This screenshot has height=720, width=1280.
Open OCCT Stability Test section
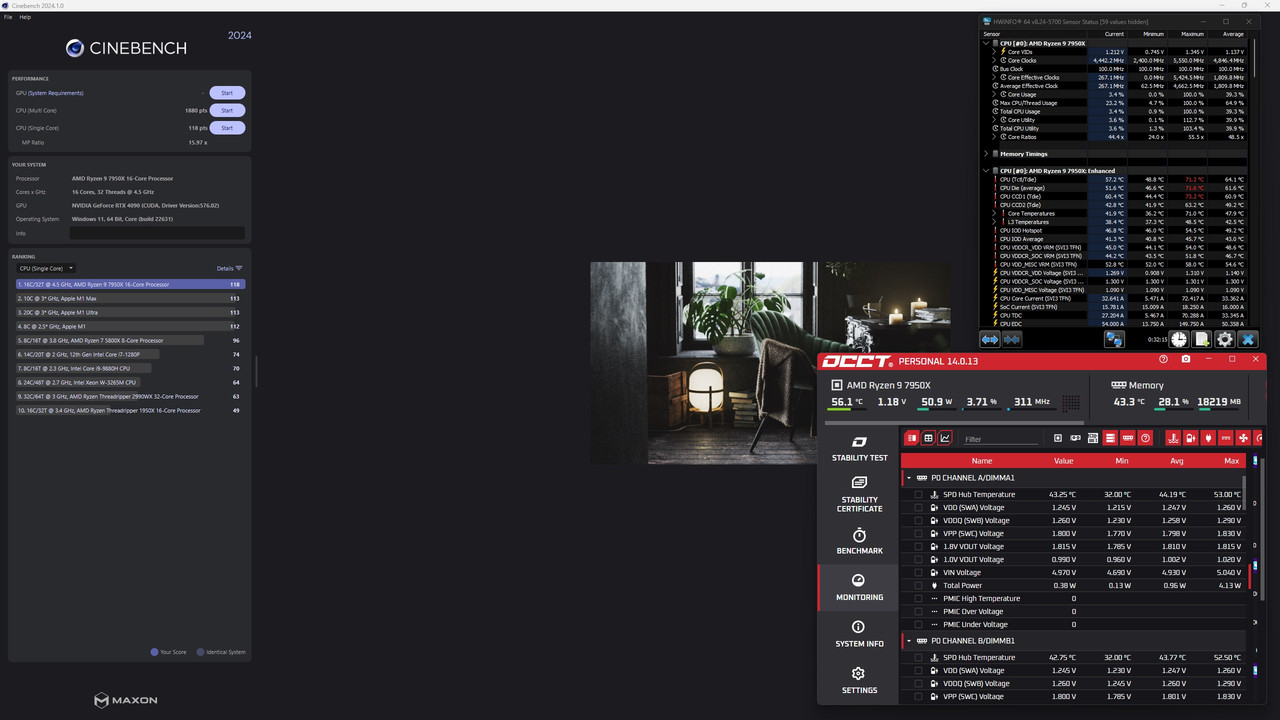[859, 449]
